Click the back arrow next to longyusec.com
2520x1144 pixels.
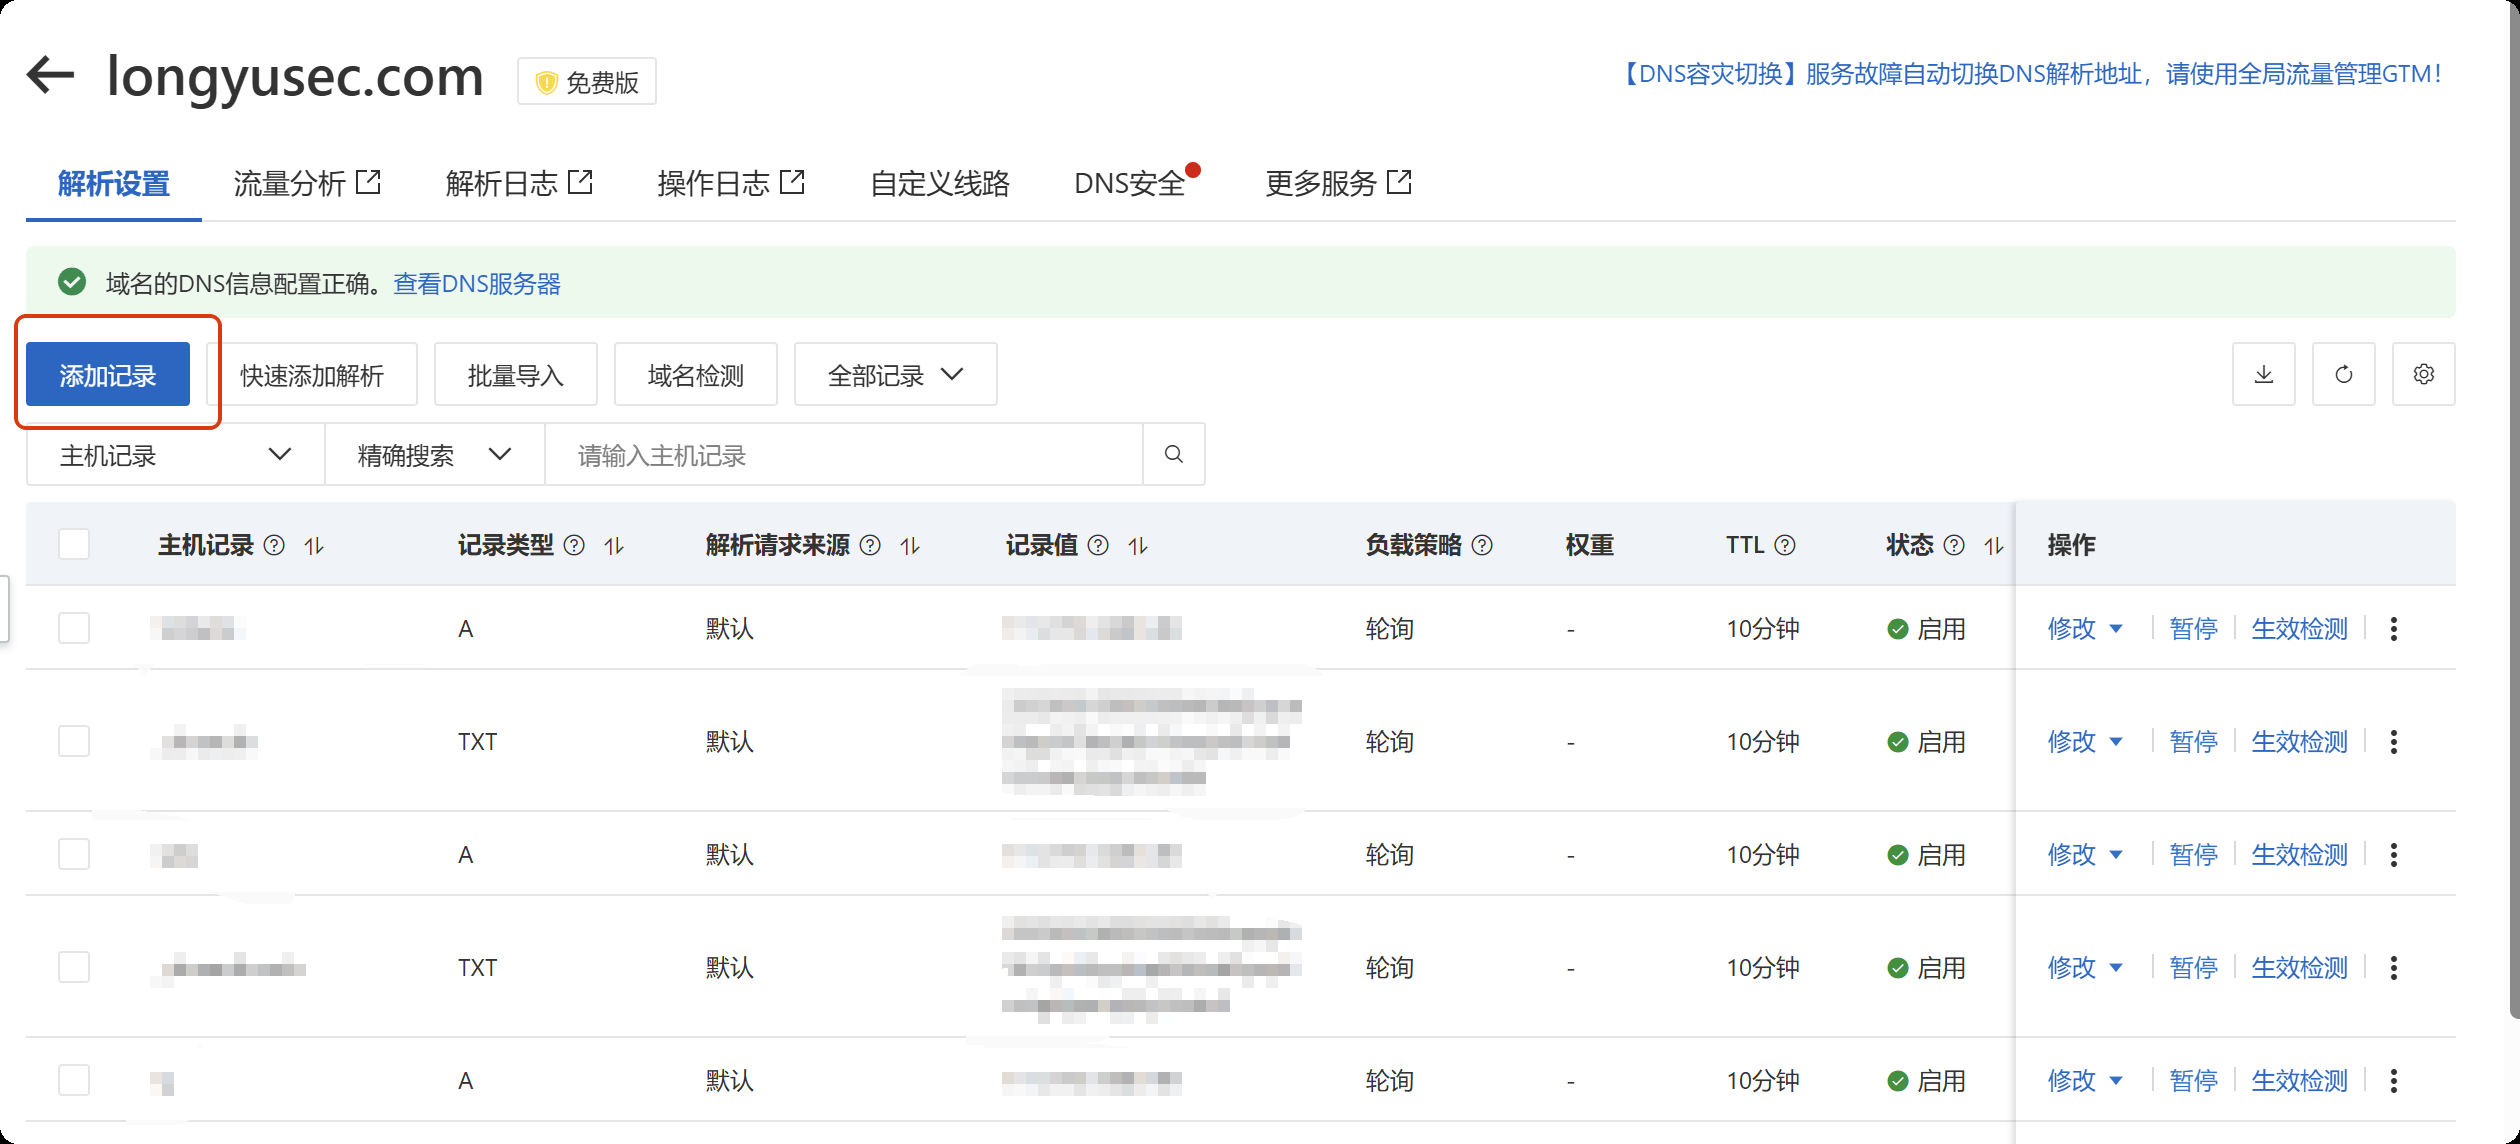click(51, 75)
